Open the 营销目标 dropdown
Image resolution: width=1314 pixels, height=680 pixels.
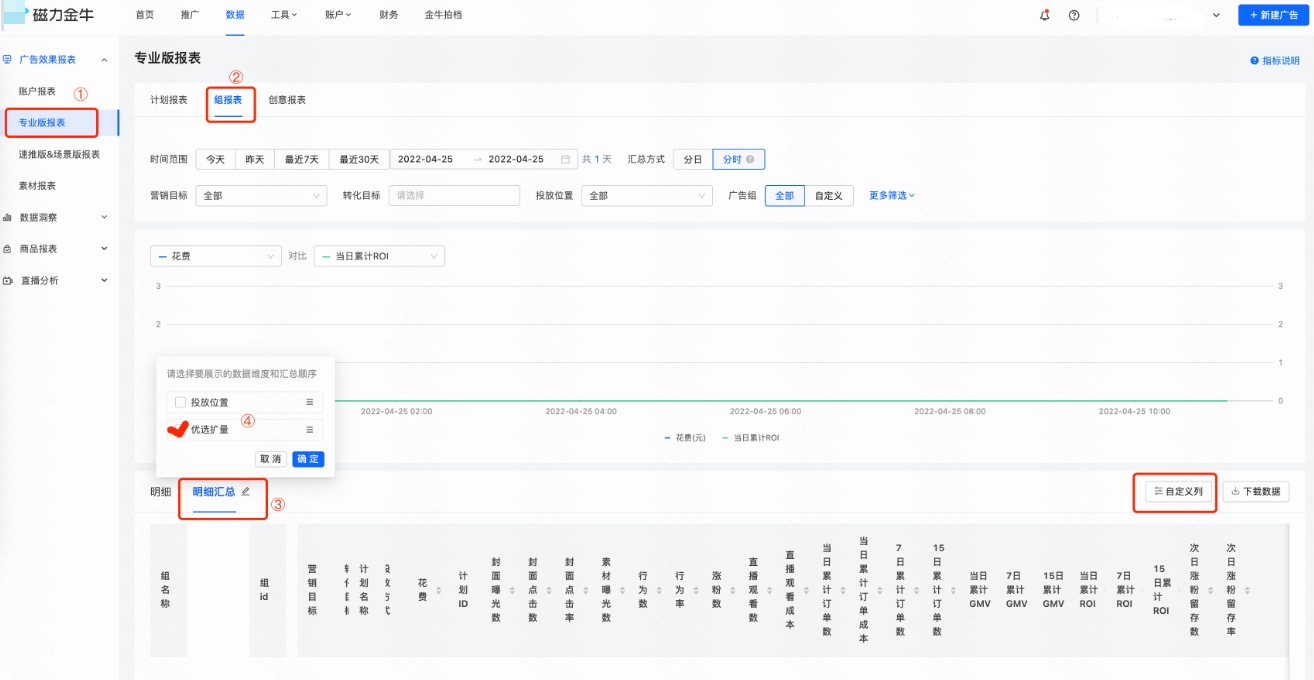[261, 196]
